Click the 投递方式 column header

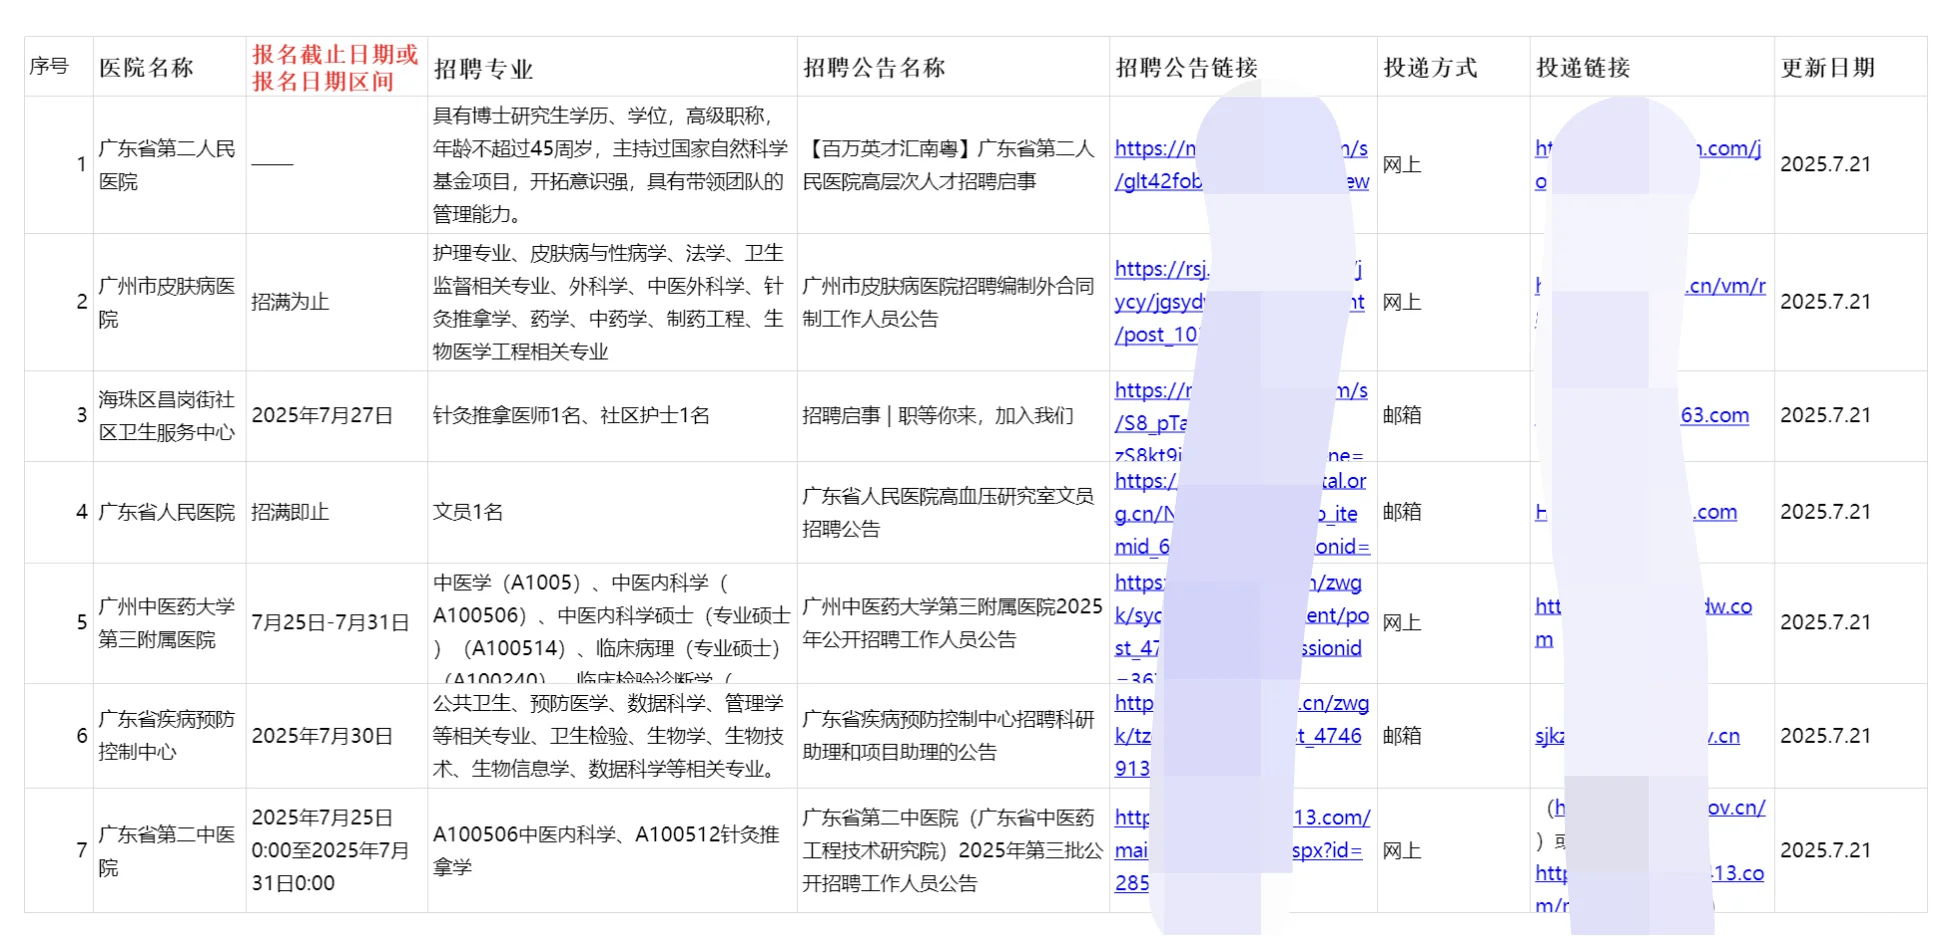point(1430,68)
